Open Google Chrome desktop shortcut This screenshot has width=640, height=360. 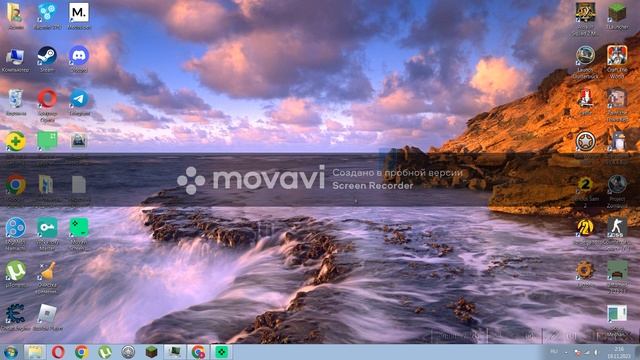coord(16,184)
